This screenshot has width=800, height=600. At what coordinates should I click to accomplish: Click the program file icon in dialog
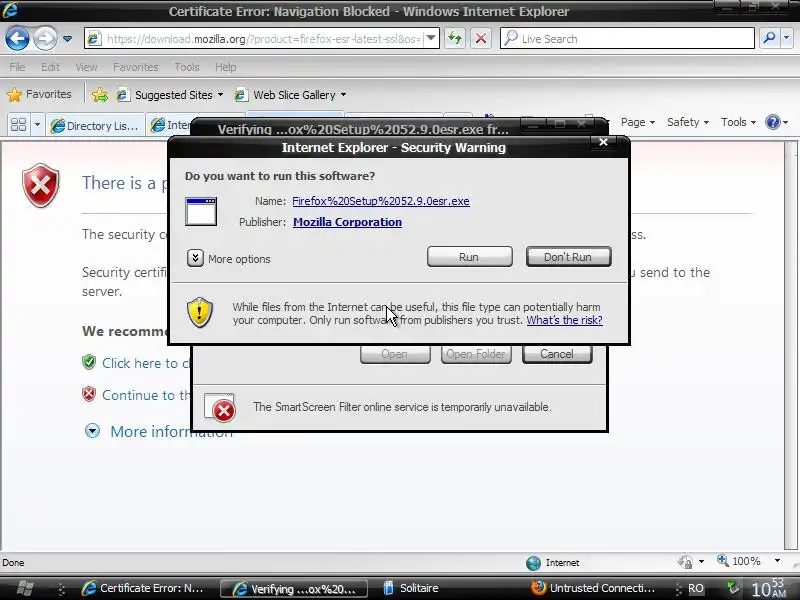click(x=201, y=211)
